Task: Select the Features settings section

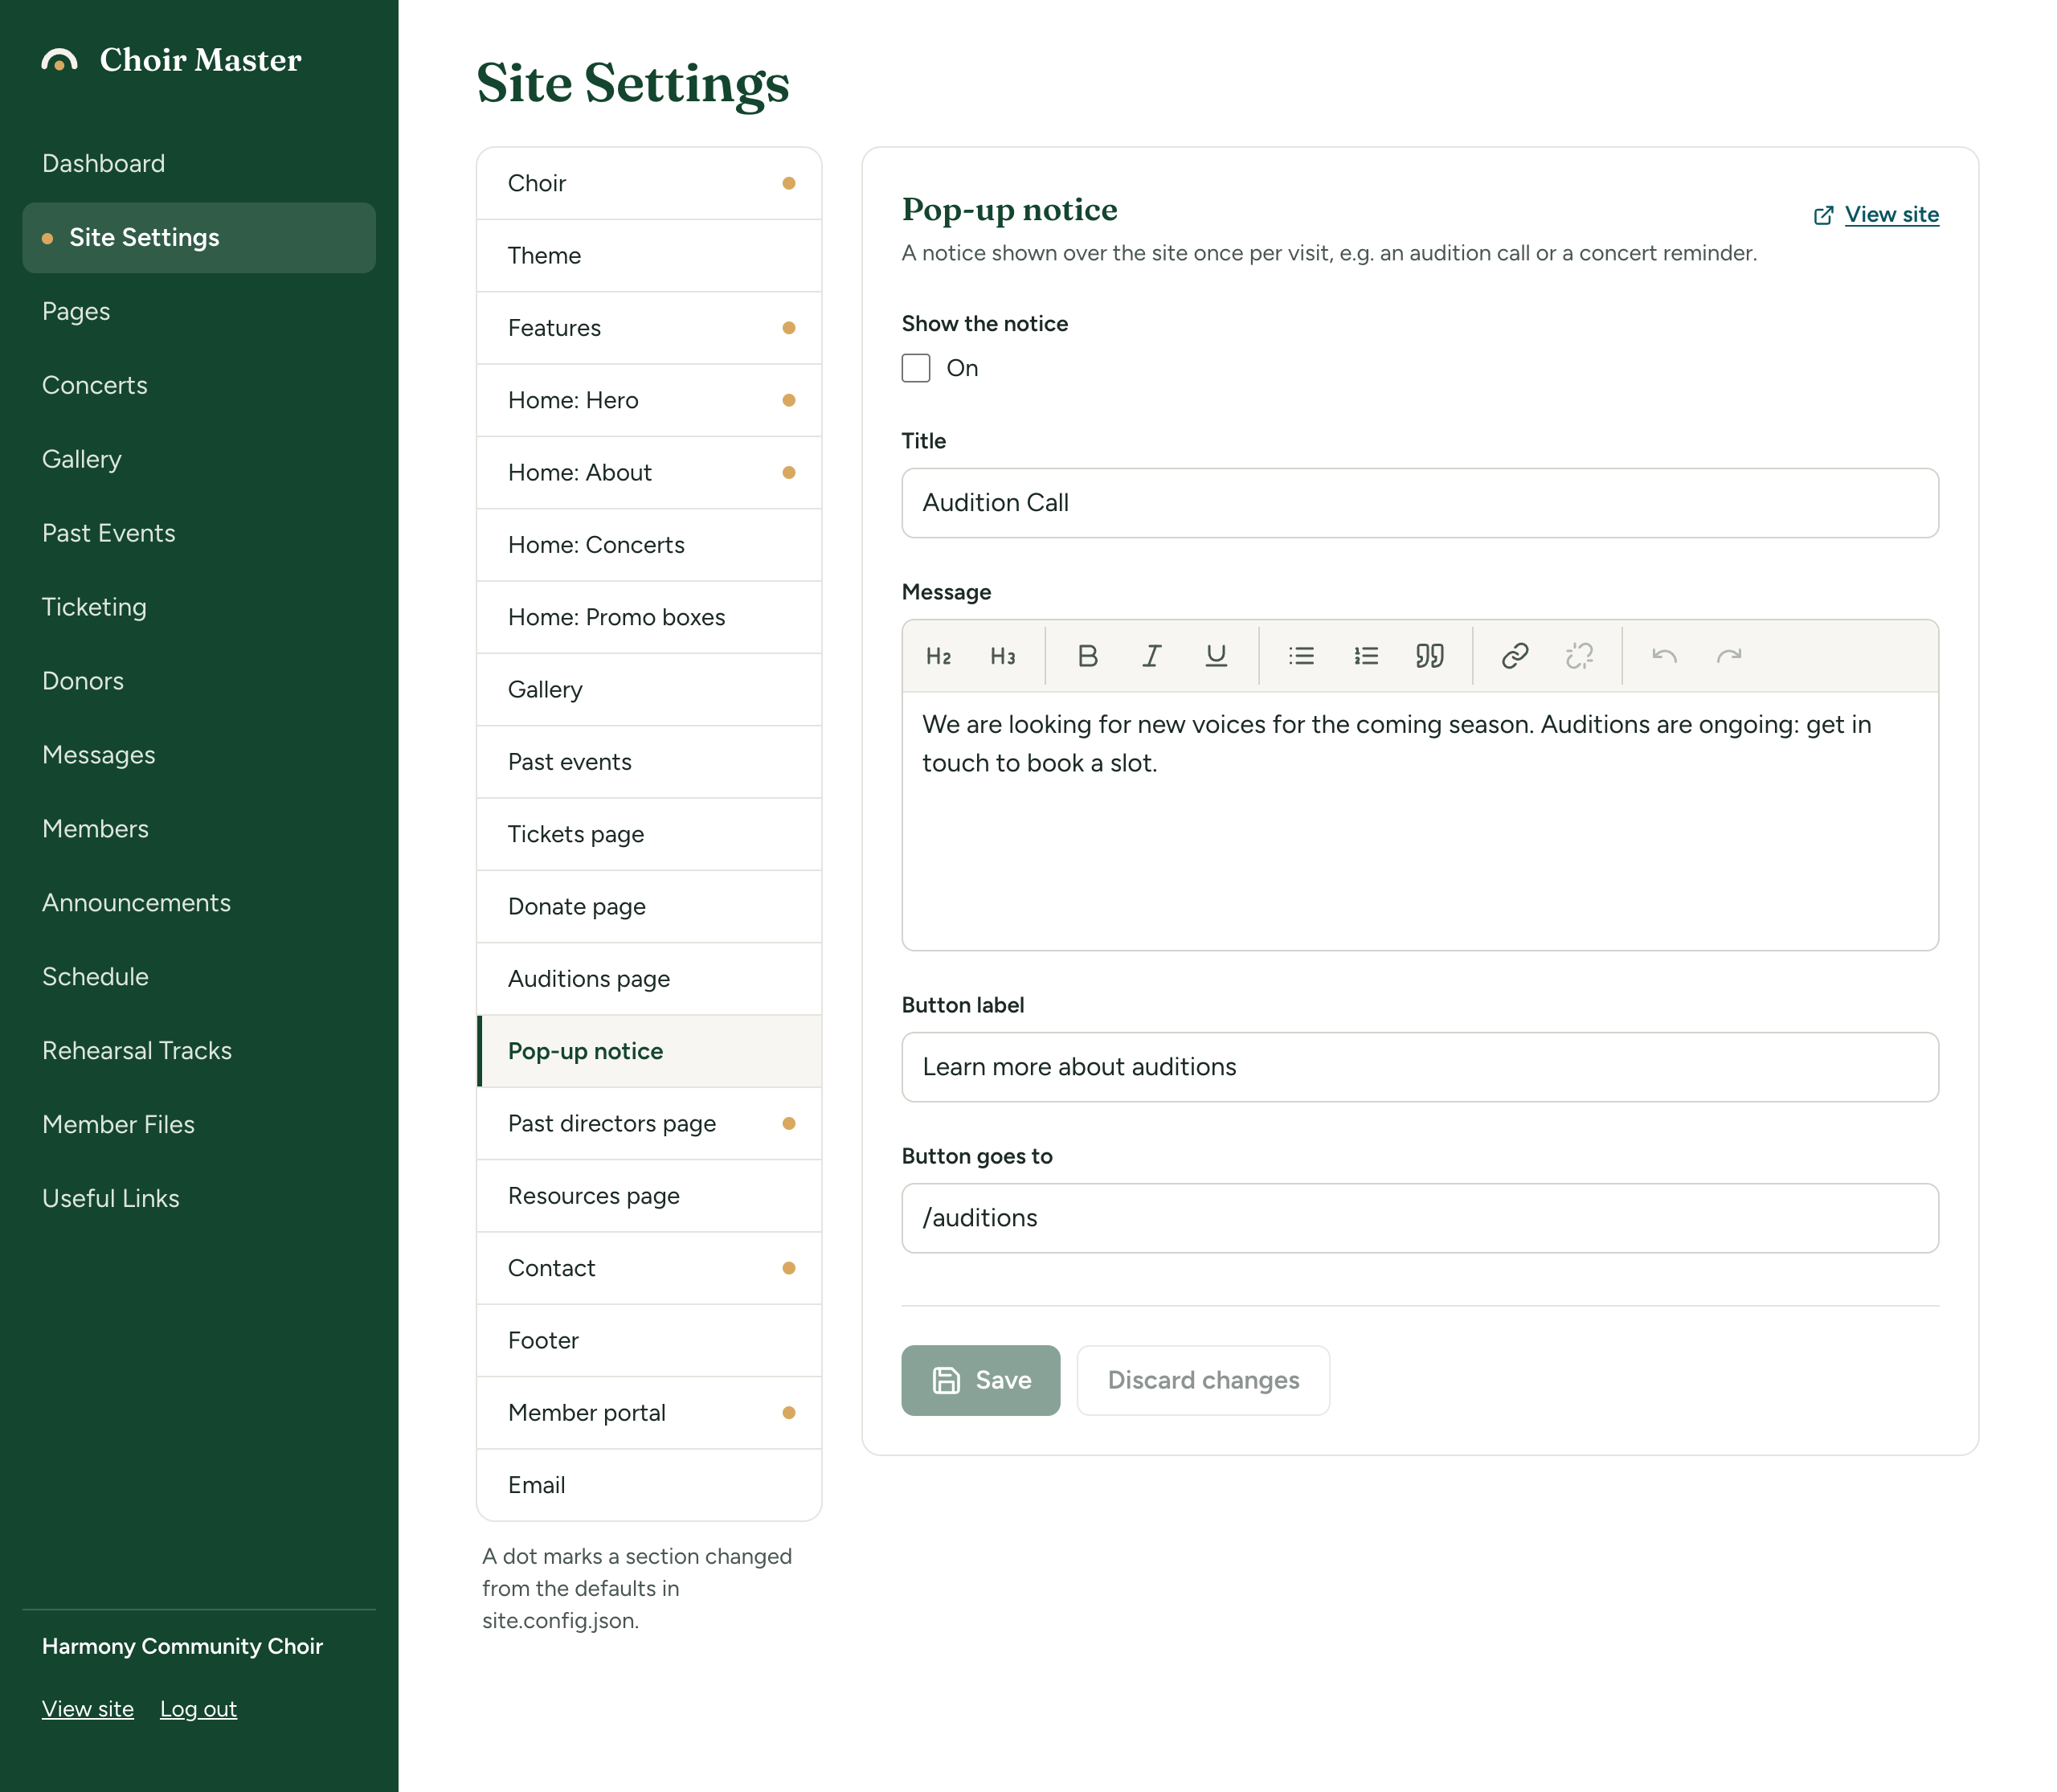Action: pyautogui.click(x=649, y=328)
